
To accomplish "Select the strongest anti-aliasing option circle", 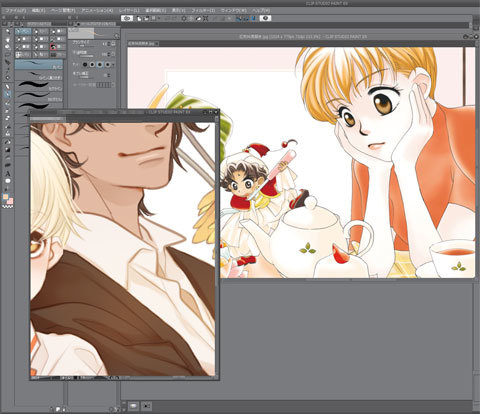I will pos(107,64).
